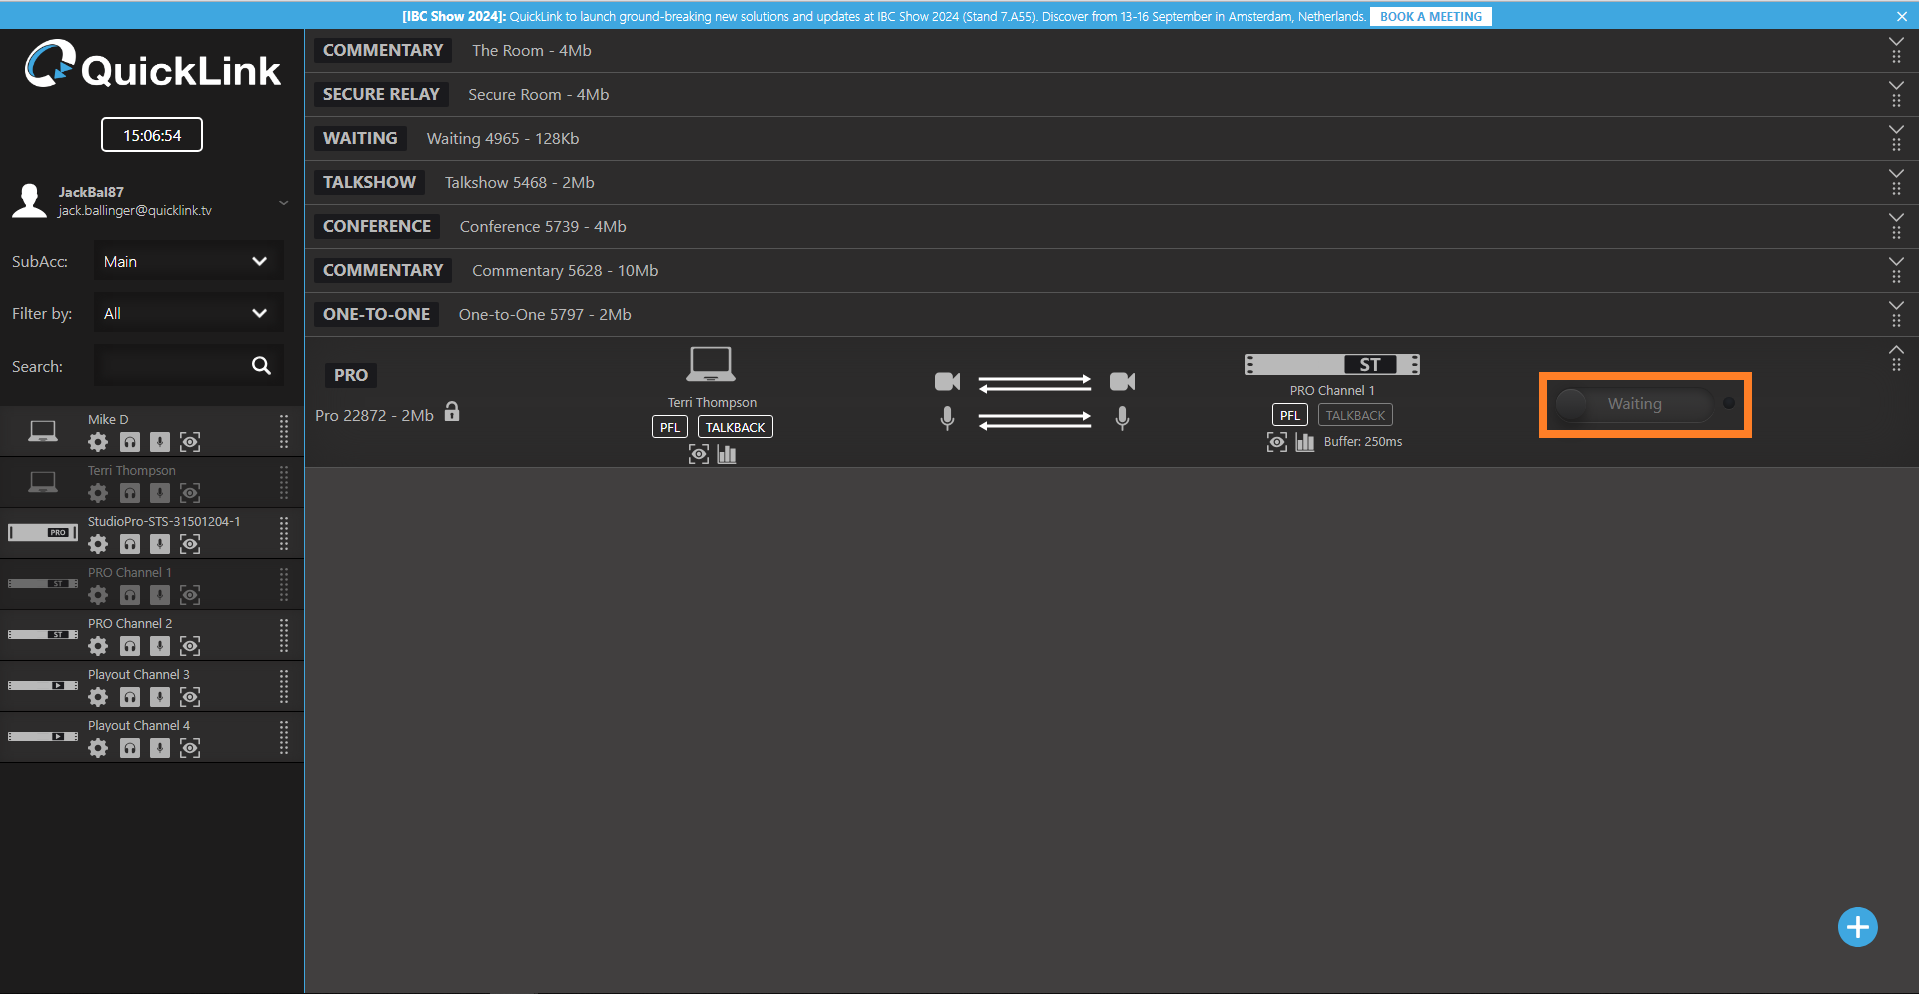Click the Waiting connection toggle switch

[x=1644, y=404]
